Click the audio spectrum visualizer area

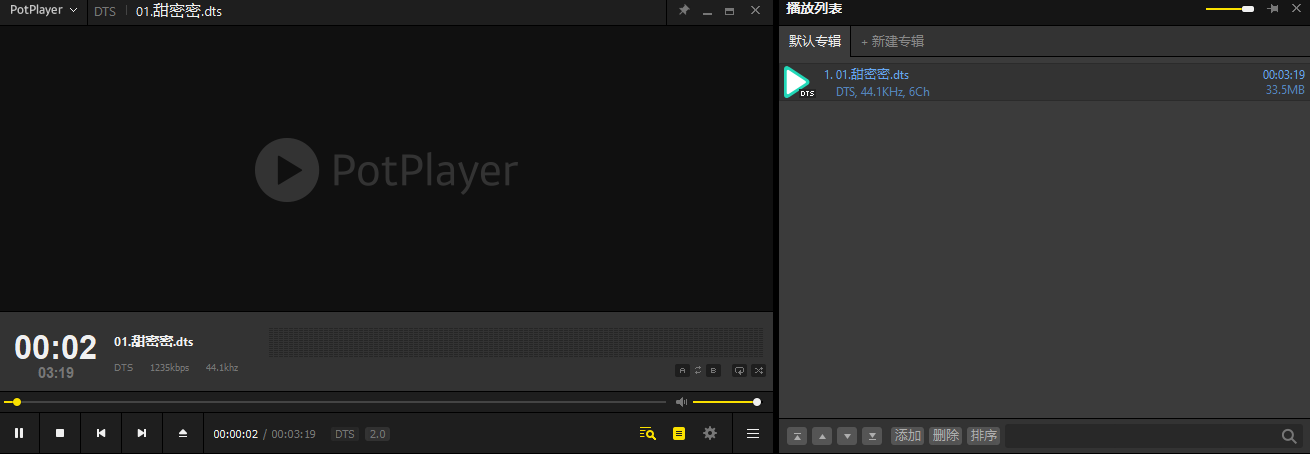(516, 342)
